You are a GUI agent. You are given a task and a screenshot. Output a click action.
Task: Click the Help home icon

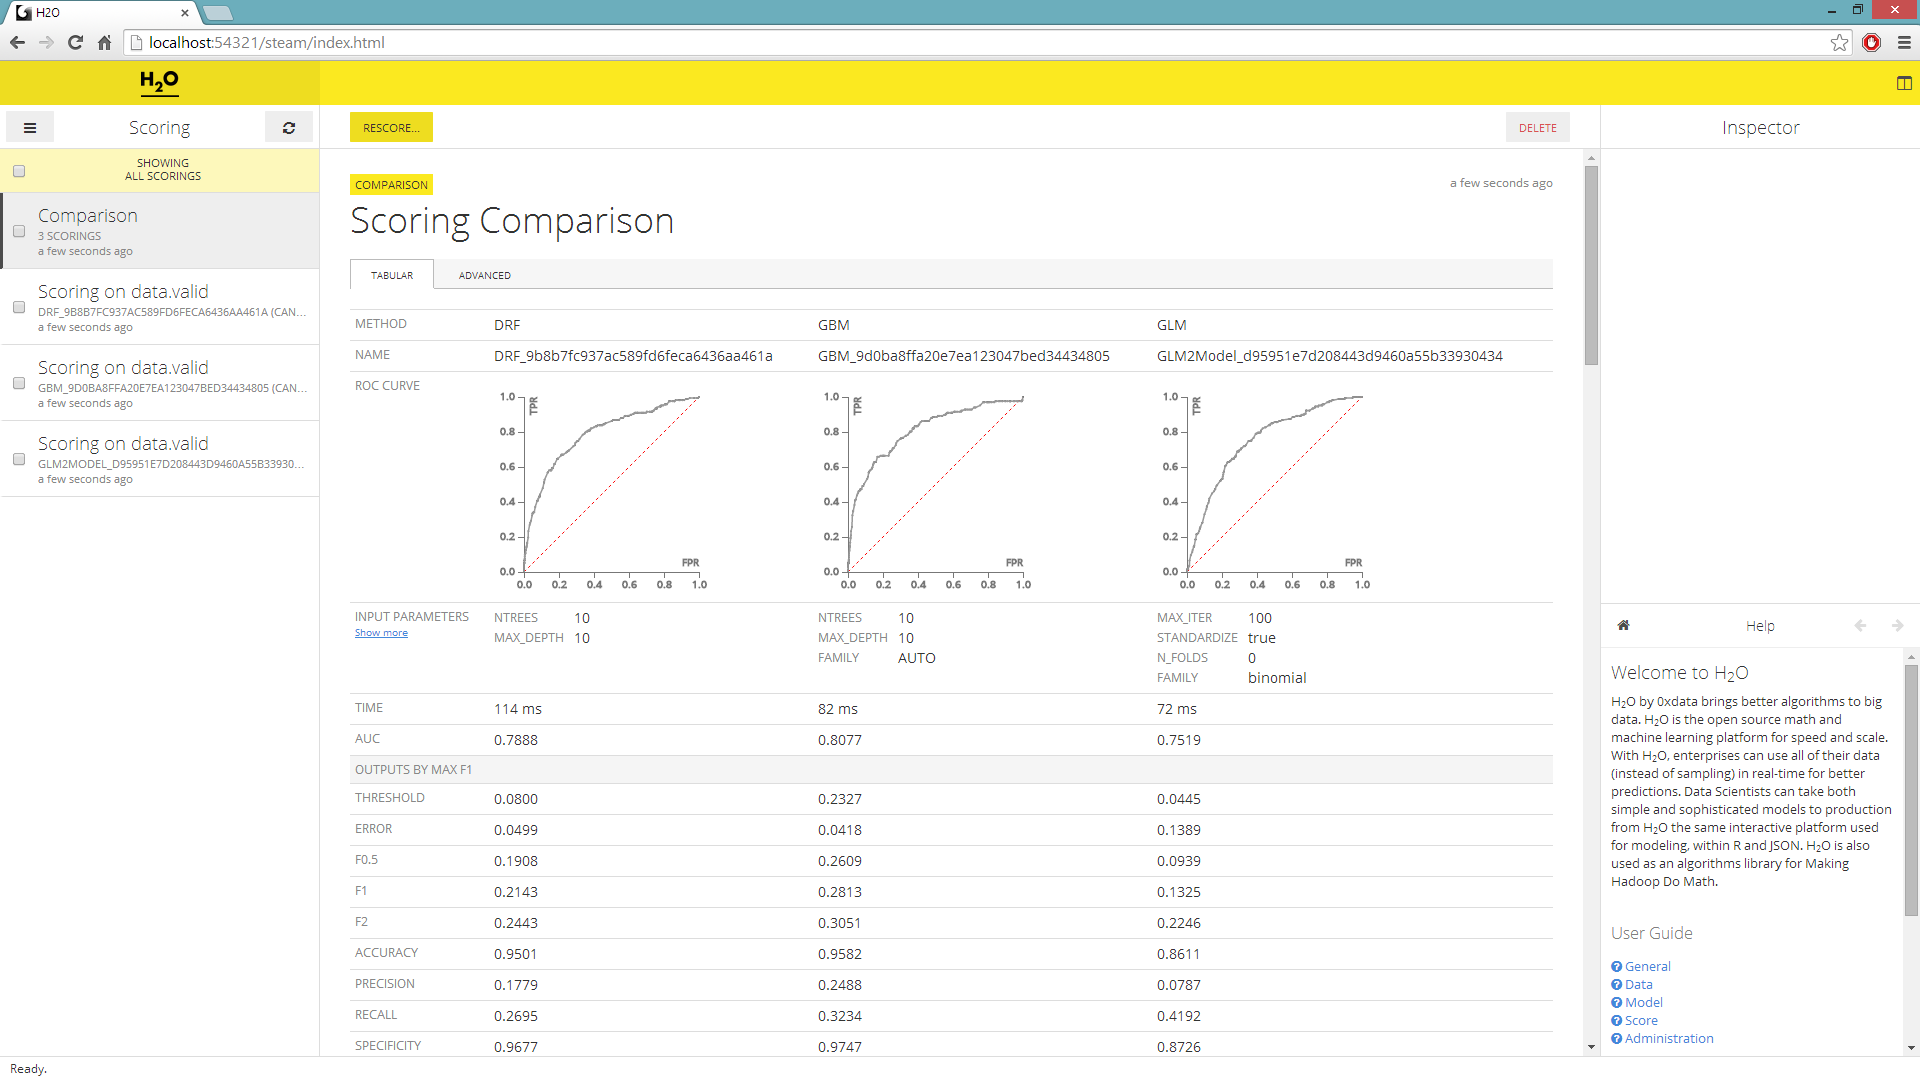tap(1624, 625)
